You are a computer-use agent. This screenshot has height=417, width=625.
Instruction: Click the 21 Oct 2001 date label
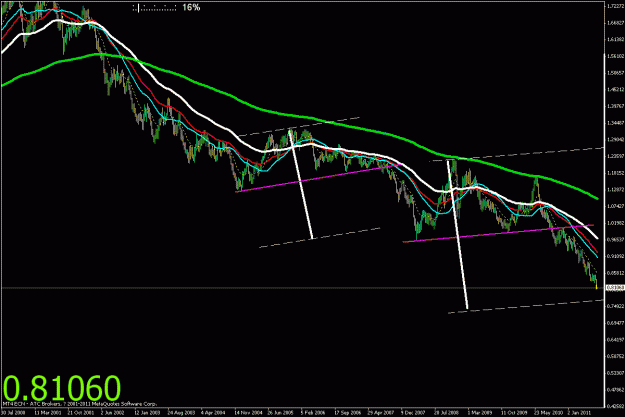click(x=81, y=413)
